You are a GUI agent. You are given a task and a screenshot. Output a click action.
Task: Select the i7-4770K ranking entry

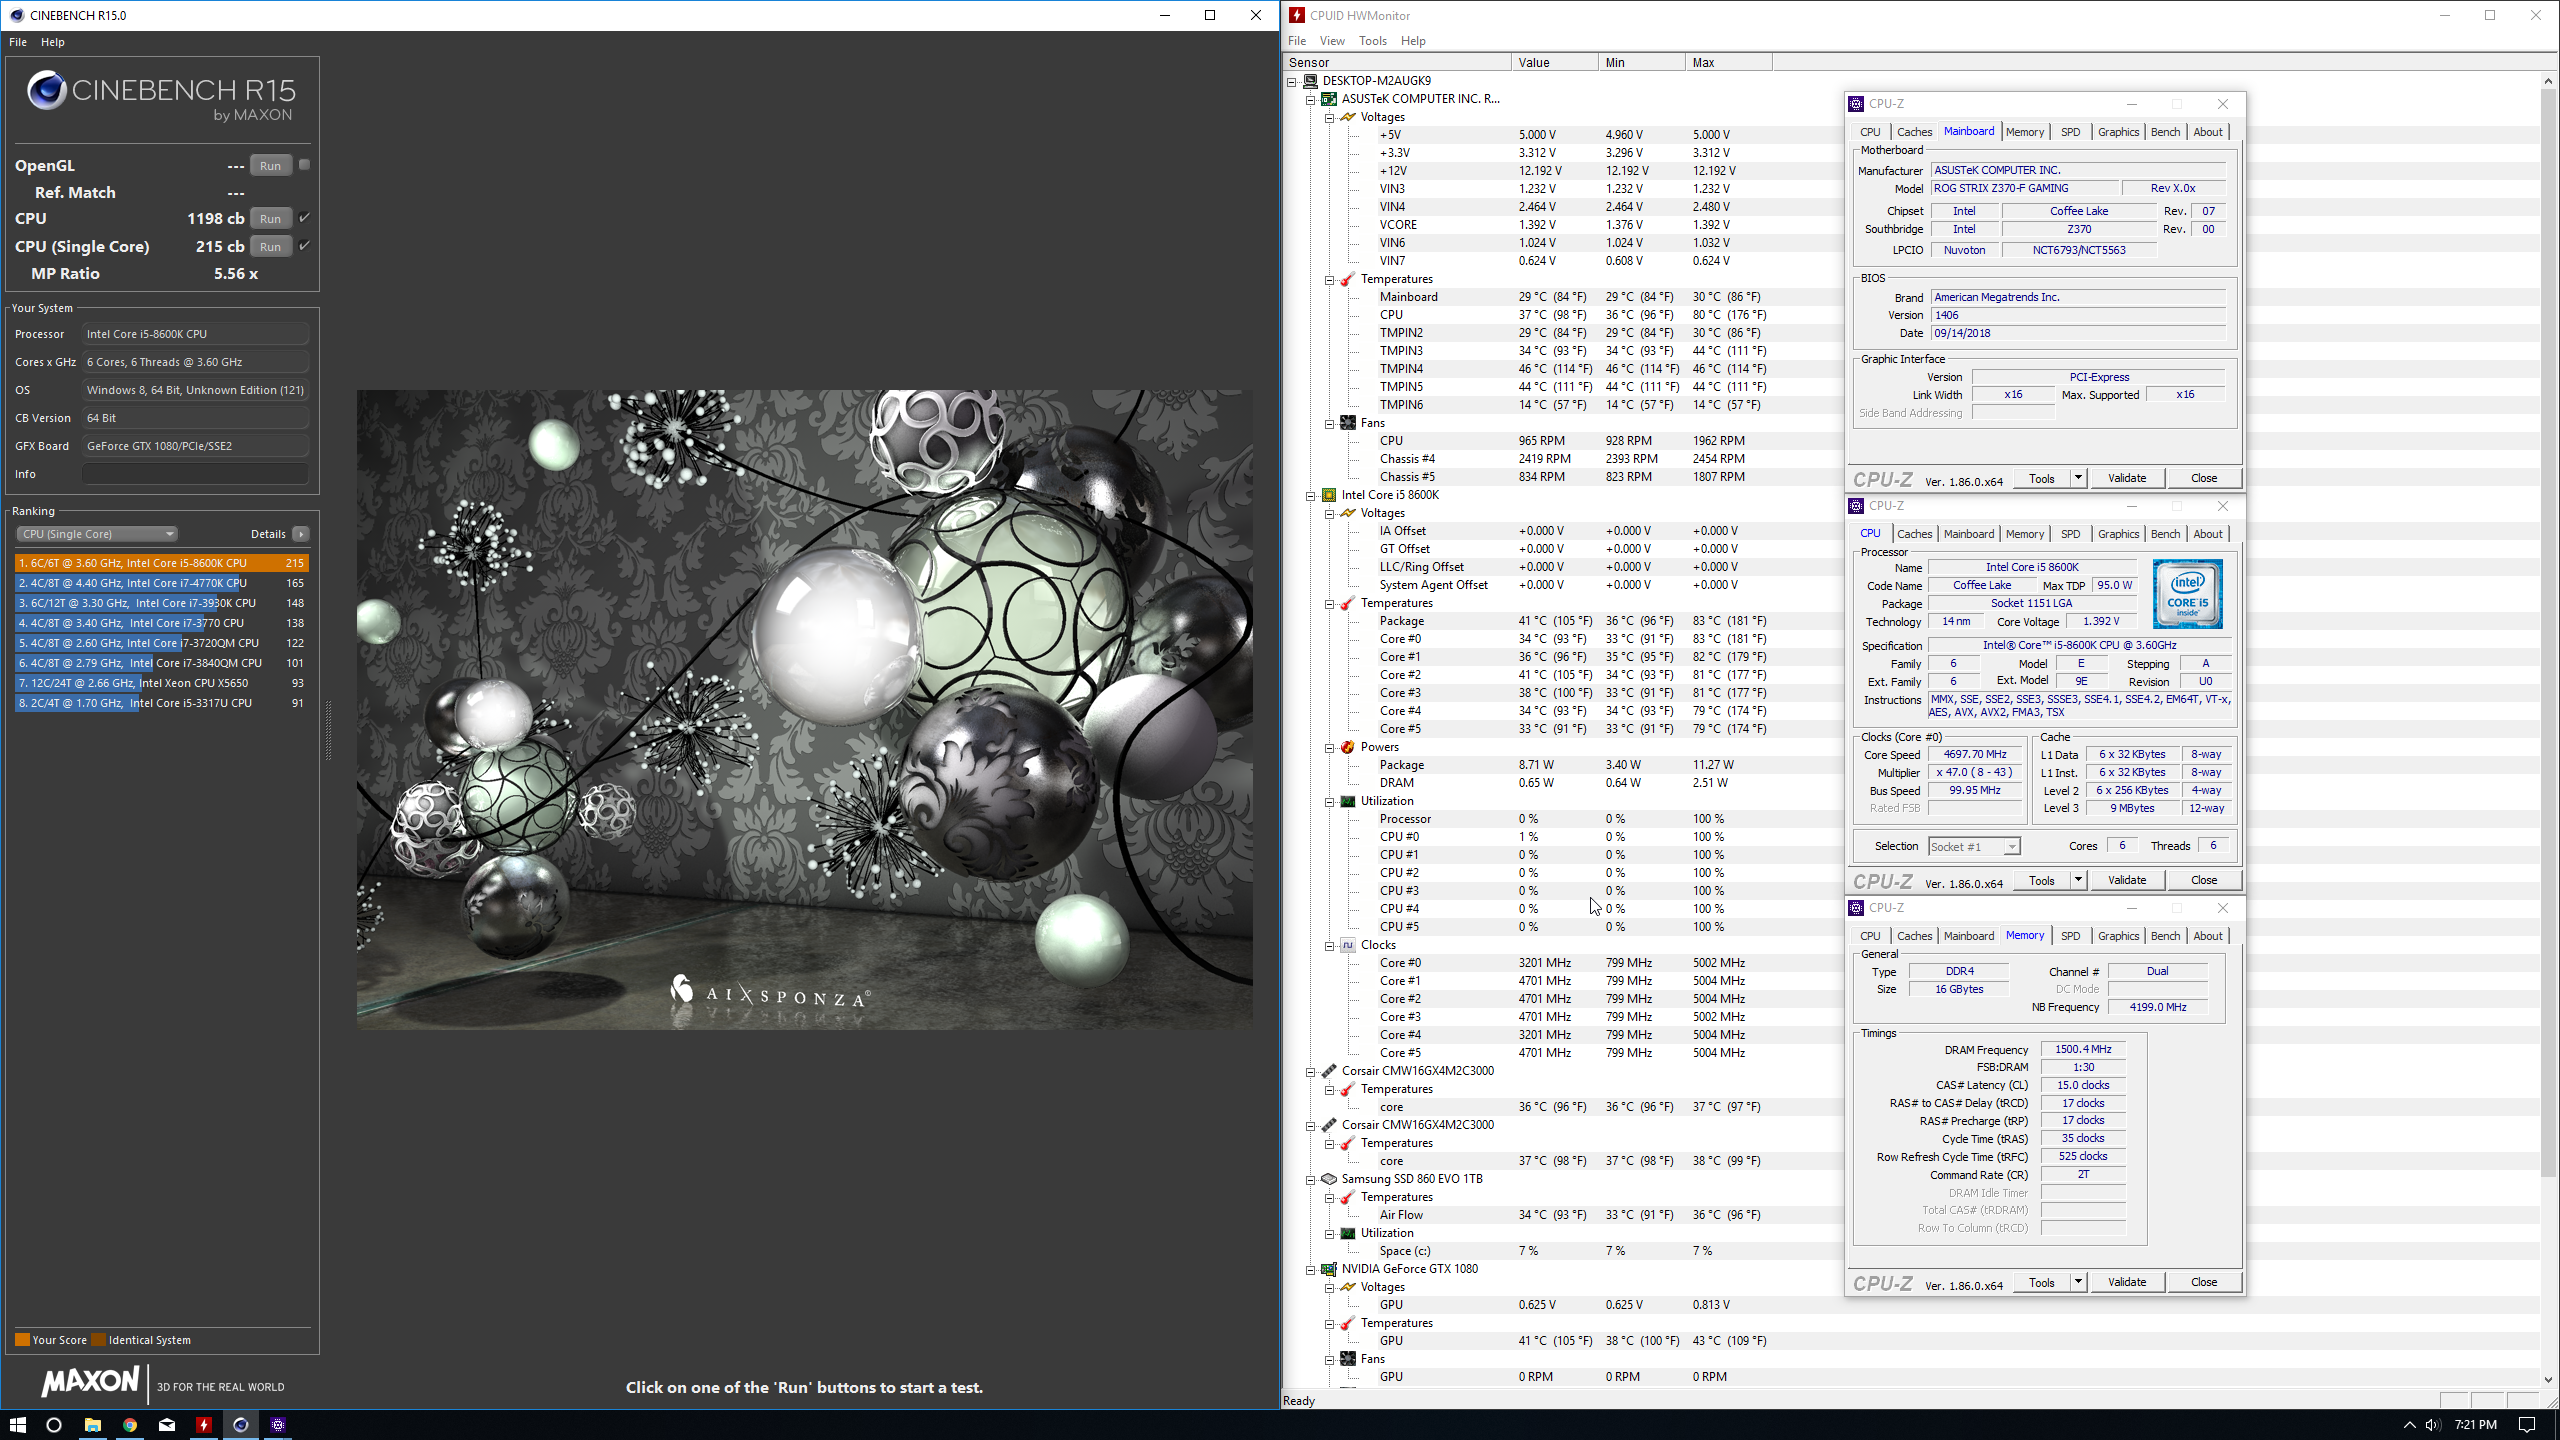pyautogui.click(x=160, y=583)
